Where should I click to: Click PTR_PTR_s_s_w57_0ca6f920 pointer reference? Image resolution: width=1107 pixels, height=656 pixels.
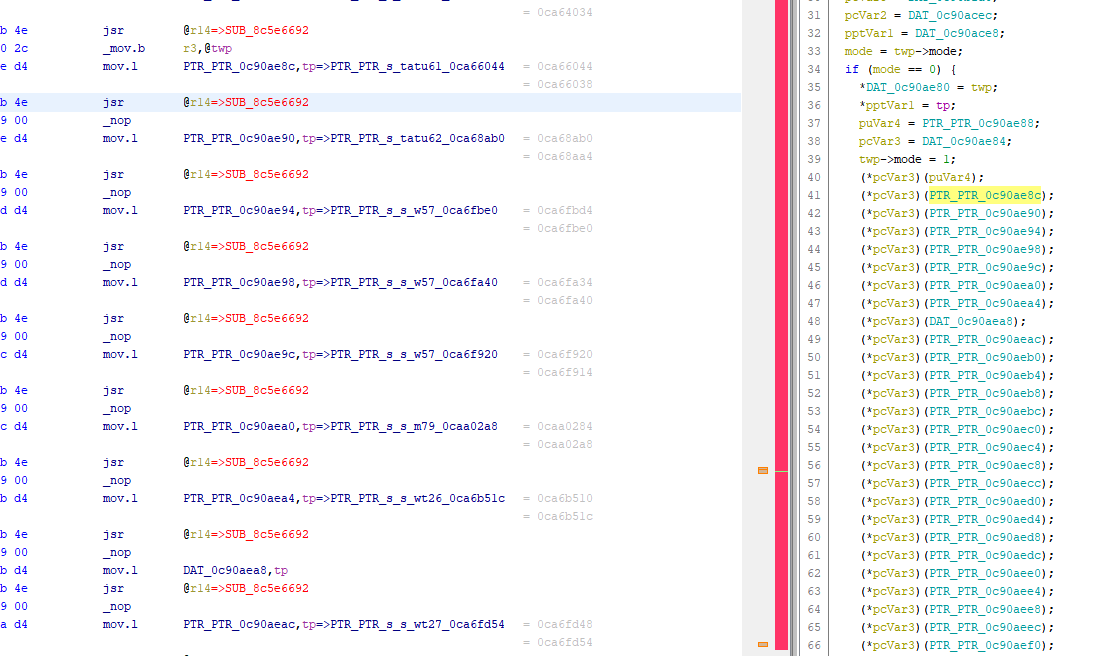414,354
